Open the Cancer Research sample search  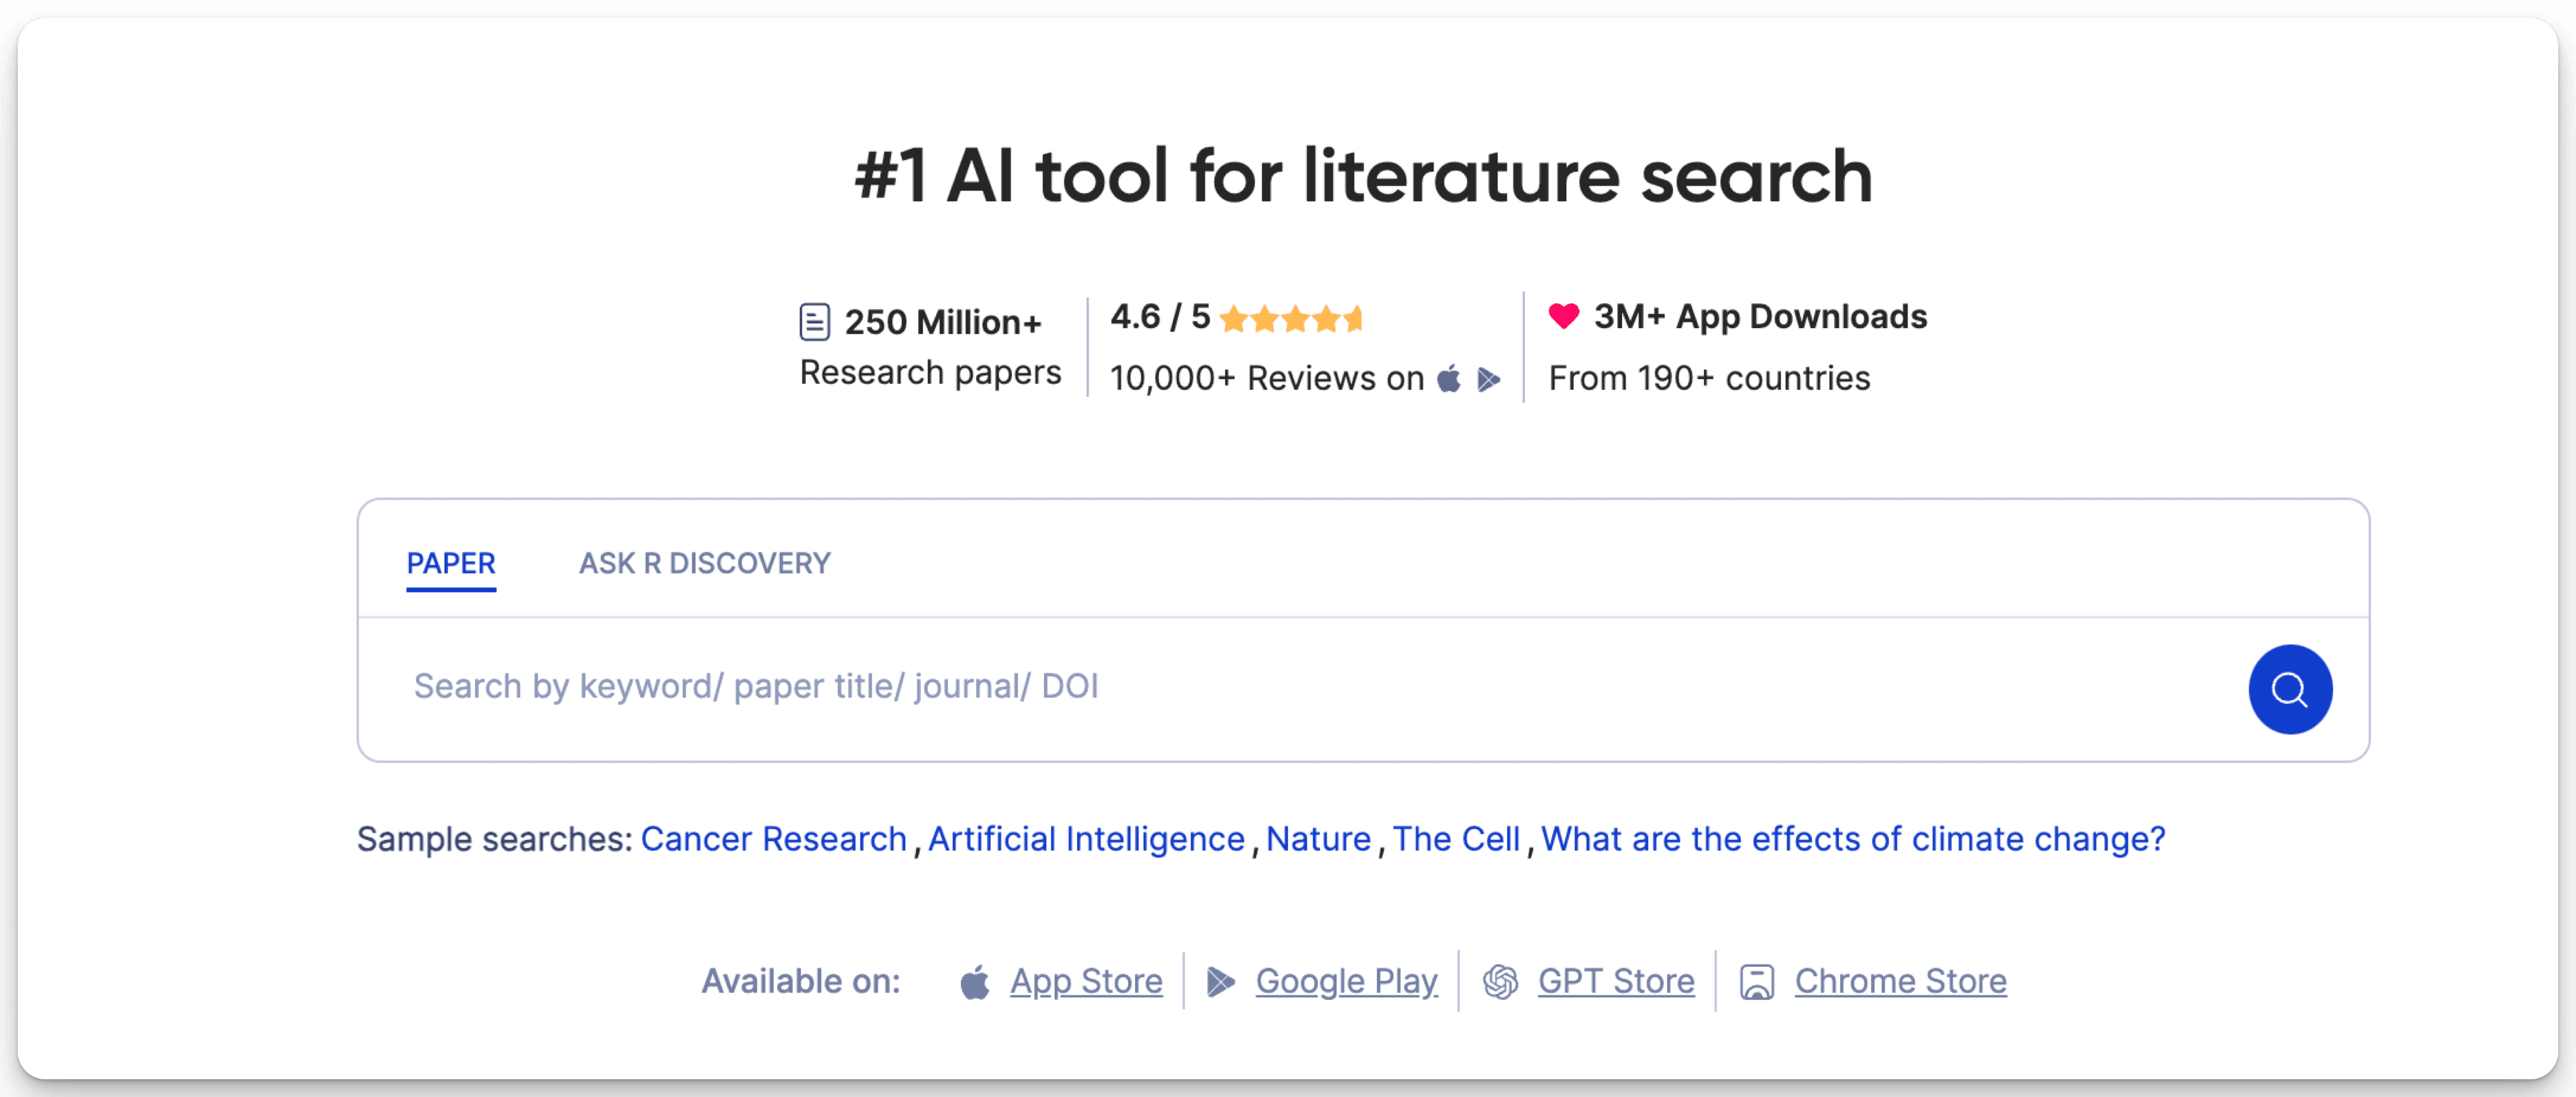click(774, 839)
